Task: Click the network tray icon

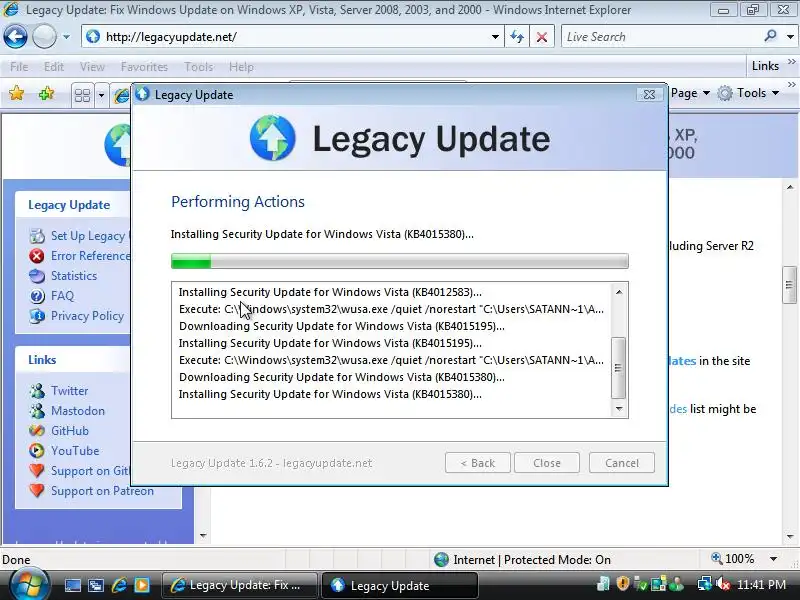Action: pos(705,584)
